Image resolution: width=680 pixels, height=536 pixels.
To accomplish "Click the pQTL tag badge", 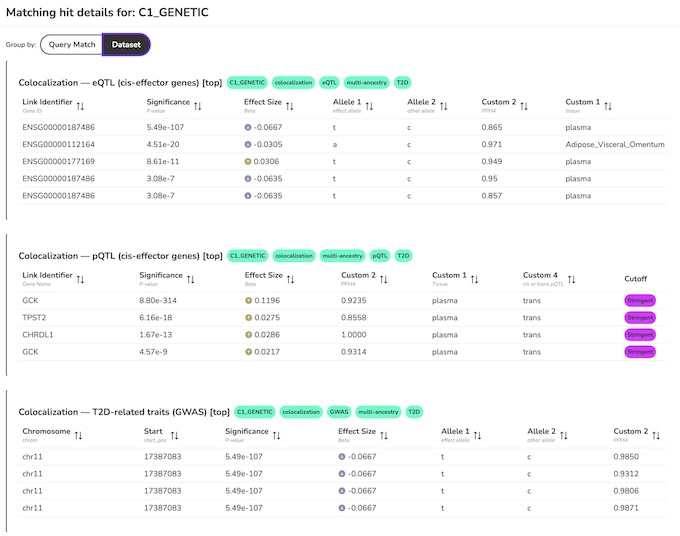I will [x=380, y=256].
